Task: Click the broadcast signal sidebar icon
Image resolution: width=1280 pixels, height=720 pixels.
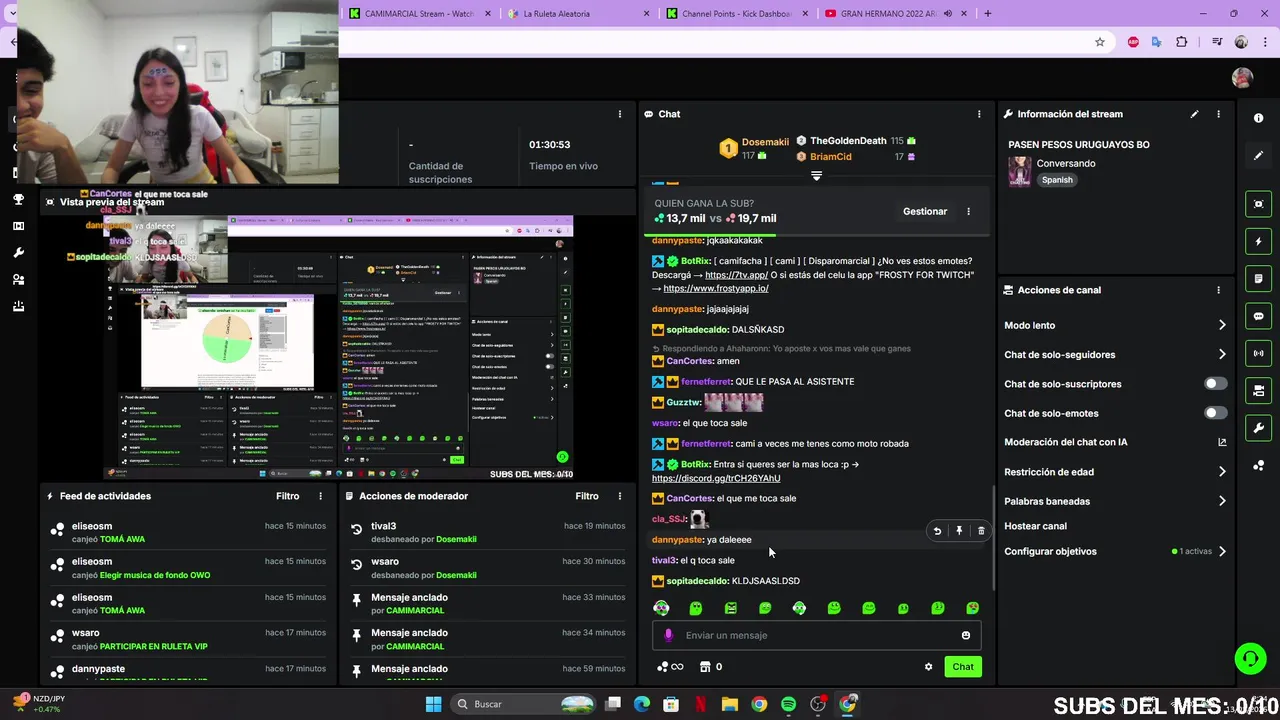Action: click(x=1258, y=353)
